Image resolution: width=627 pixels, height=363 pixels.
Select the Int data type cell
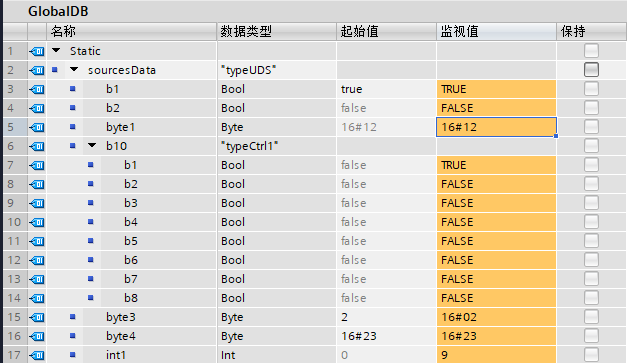coord(277,355)
